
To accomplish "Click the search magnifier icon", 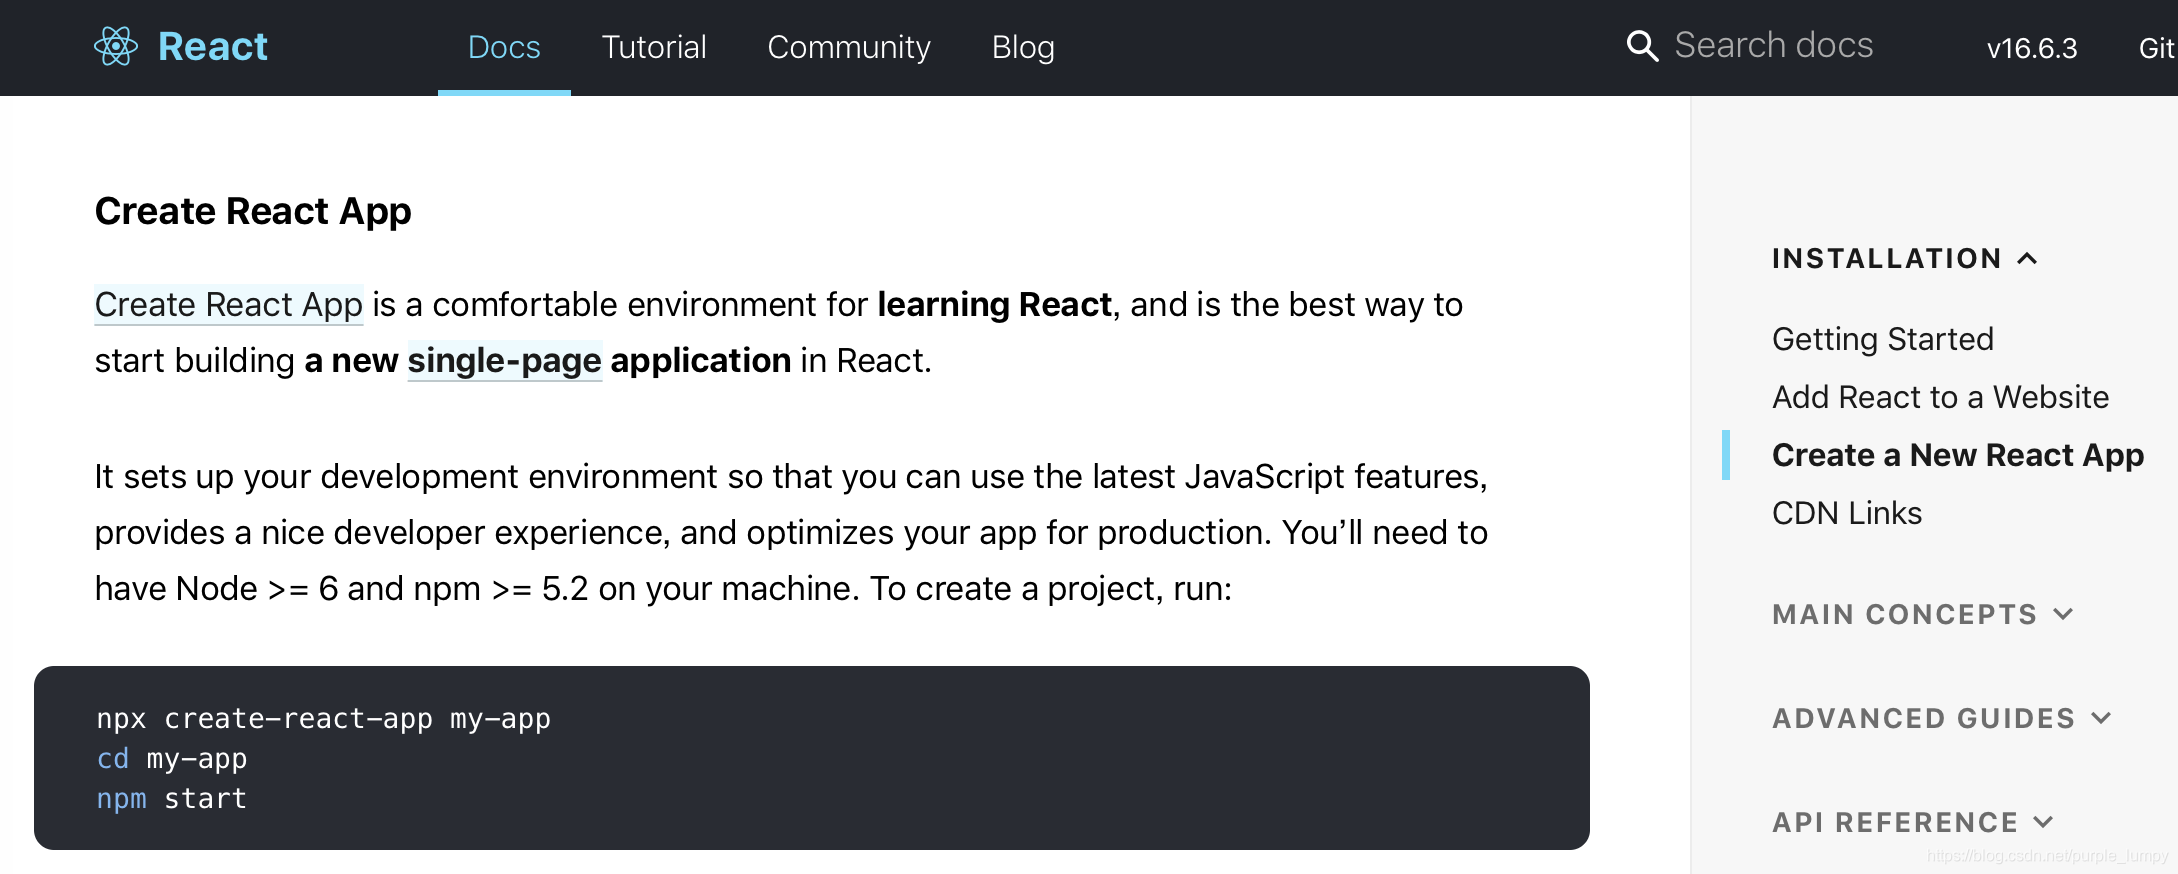I will click(1642, 46).
